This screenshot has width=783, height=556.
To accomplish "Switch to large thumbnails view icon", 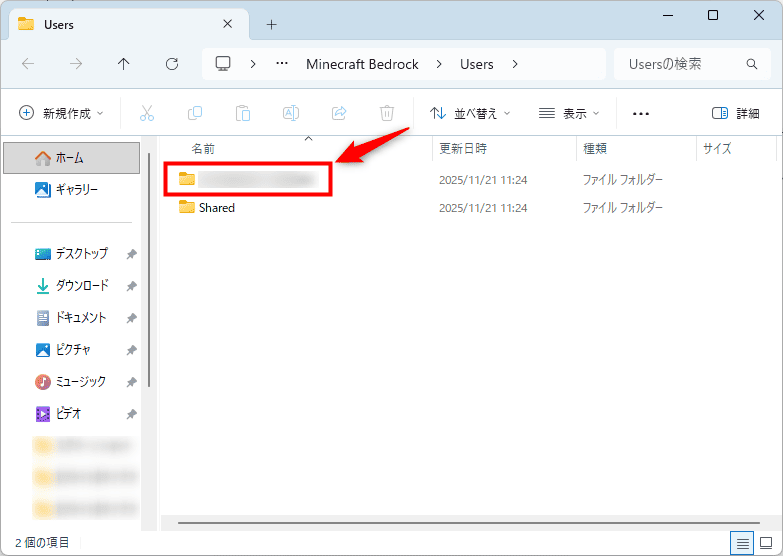I will click(766, 543).
